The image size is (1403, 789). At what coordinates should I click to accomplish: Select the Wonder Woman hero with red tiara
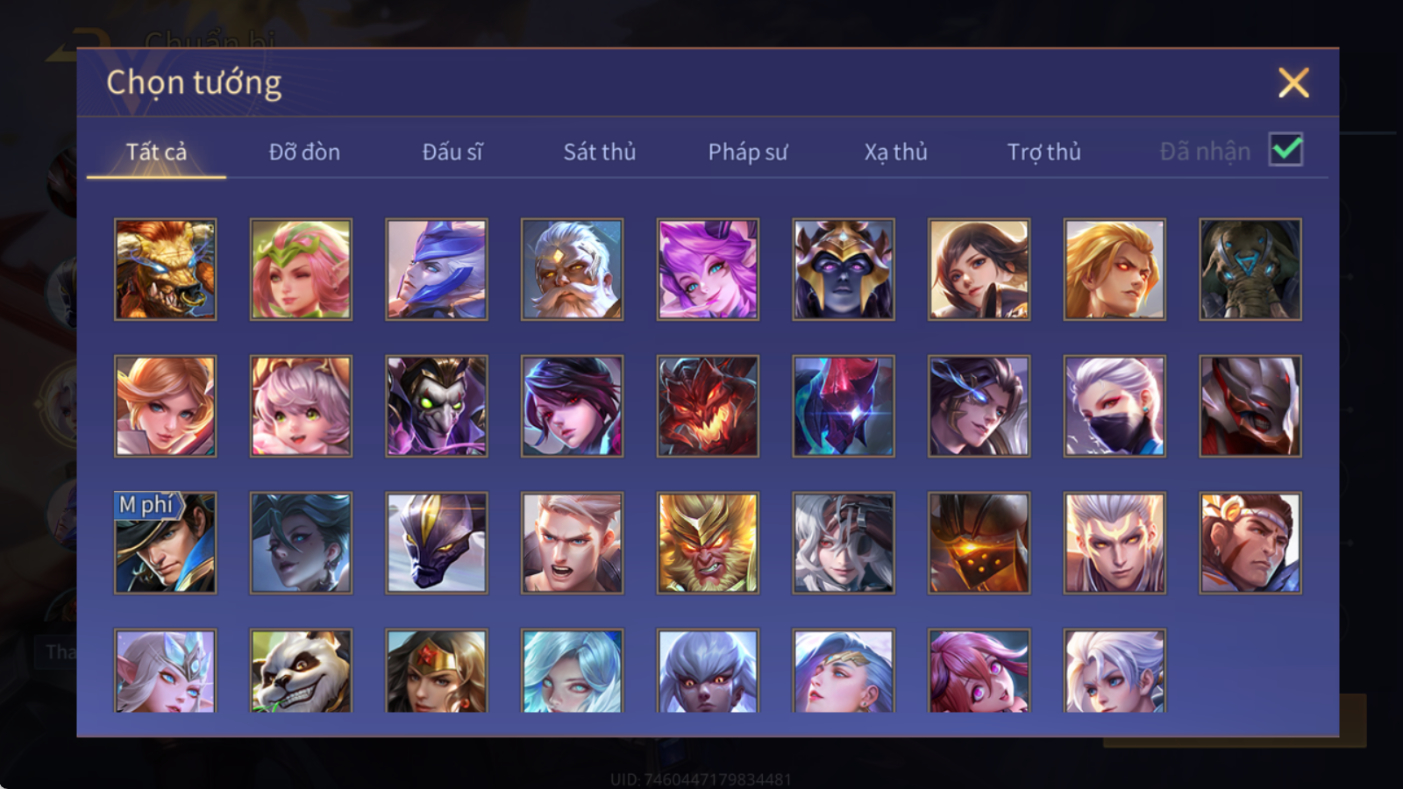click(437, 671)
